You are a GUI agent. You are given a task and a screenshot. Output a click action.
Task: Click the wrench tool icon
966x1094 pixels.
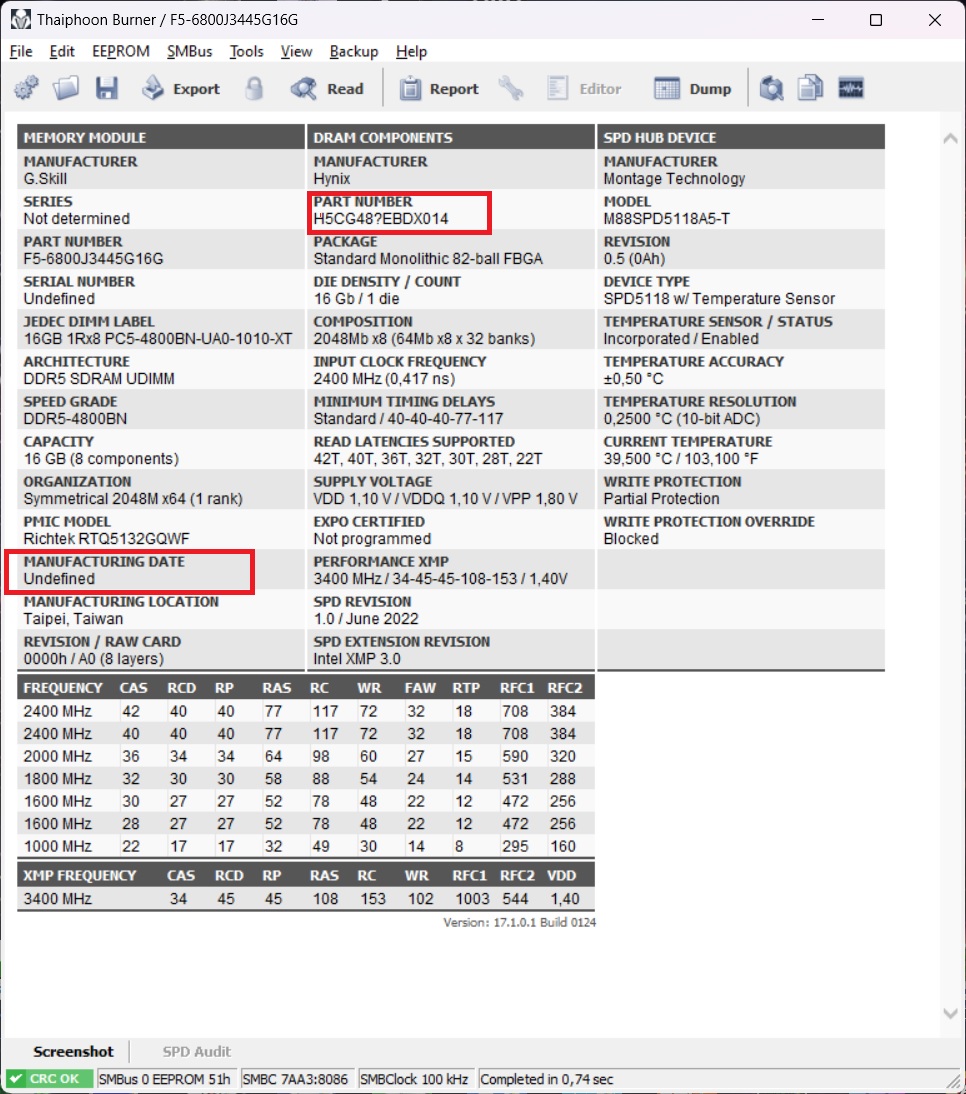511,89
